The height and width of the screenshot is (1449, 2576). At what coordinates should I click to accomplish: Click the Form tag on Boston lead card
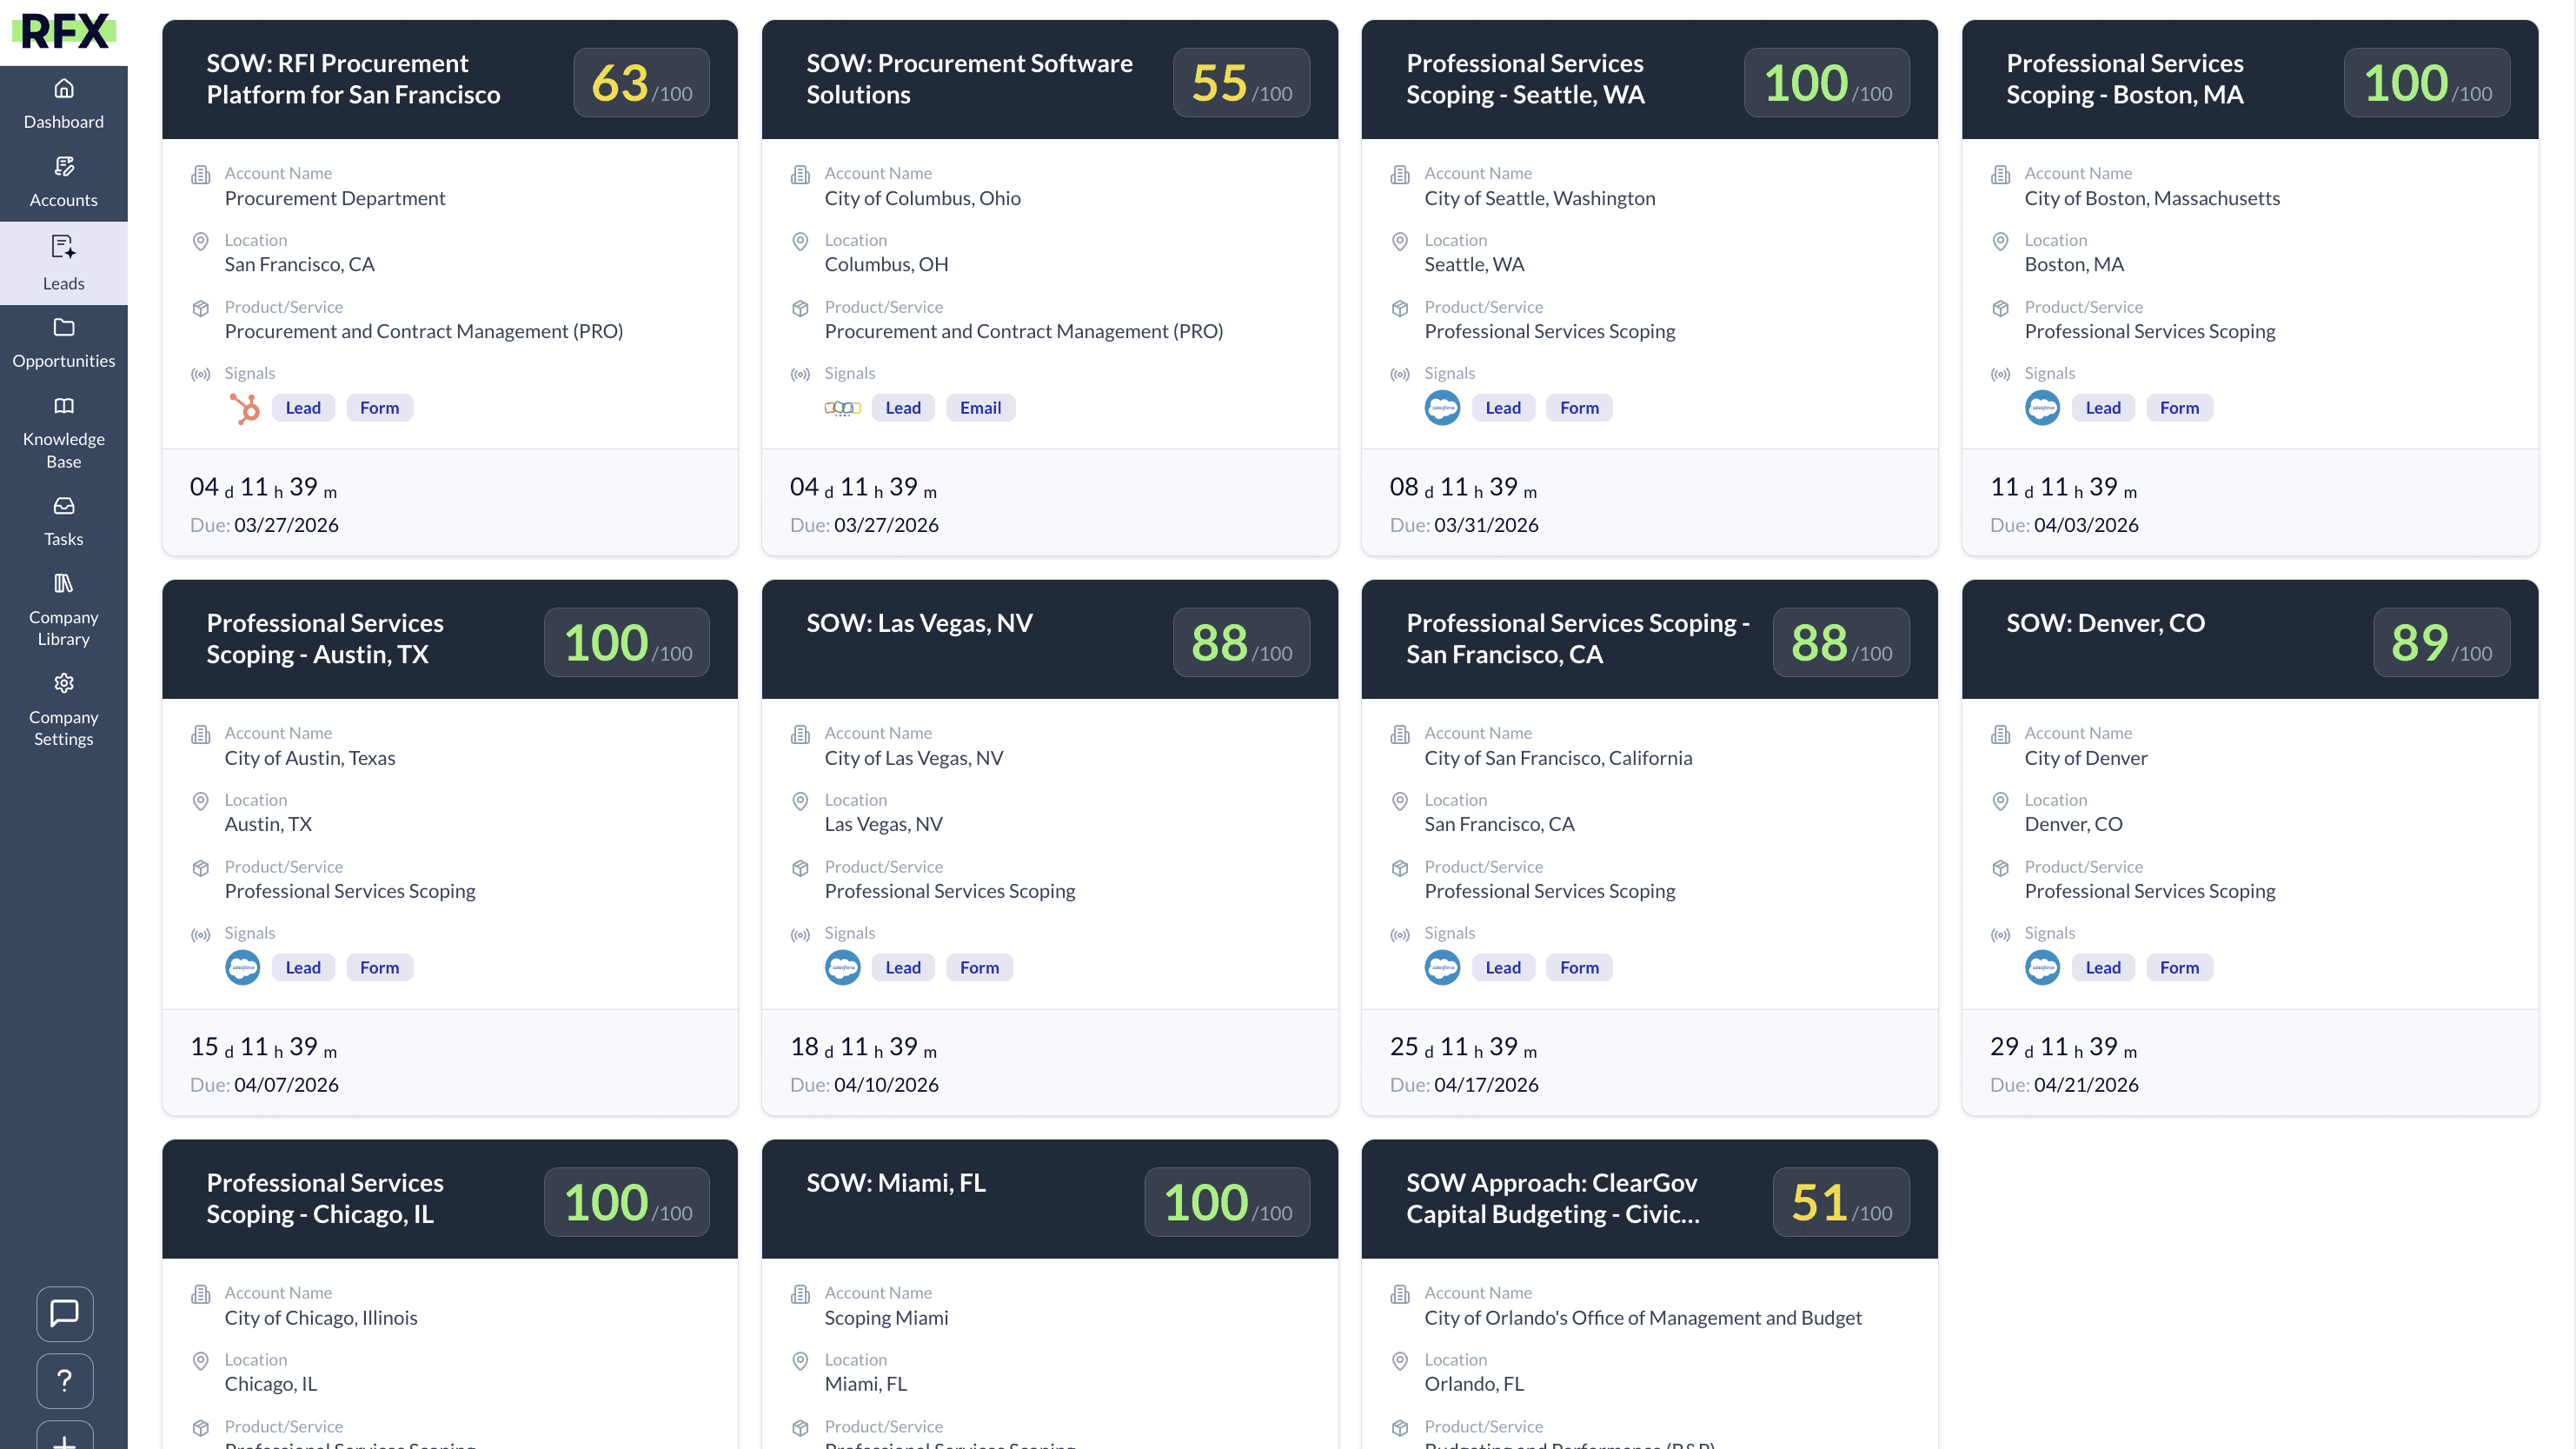tap(2178, 408)
